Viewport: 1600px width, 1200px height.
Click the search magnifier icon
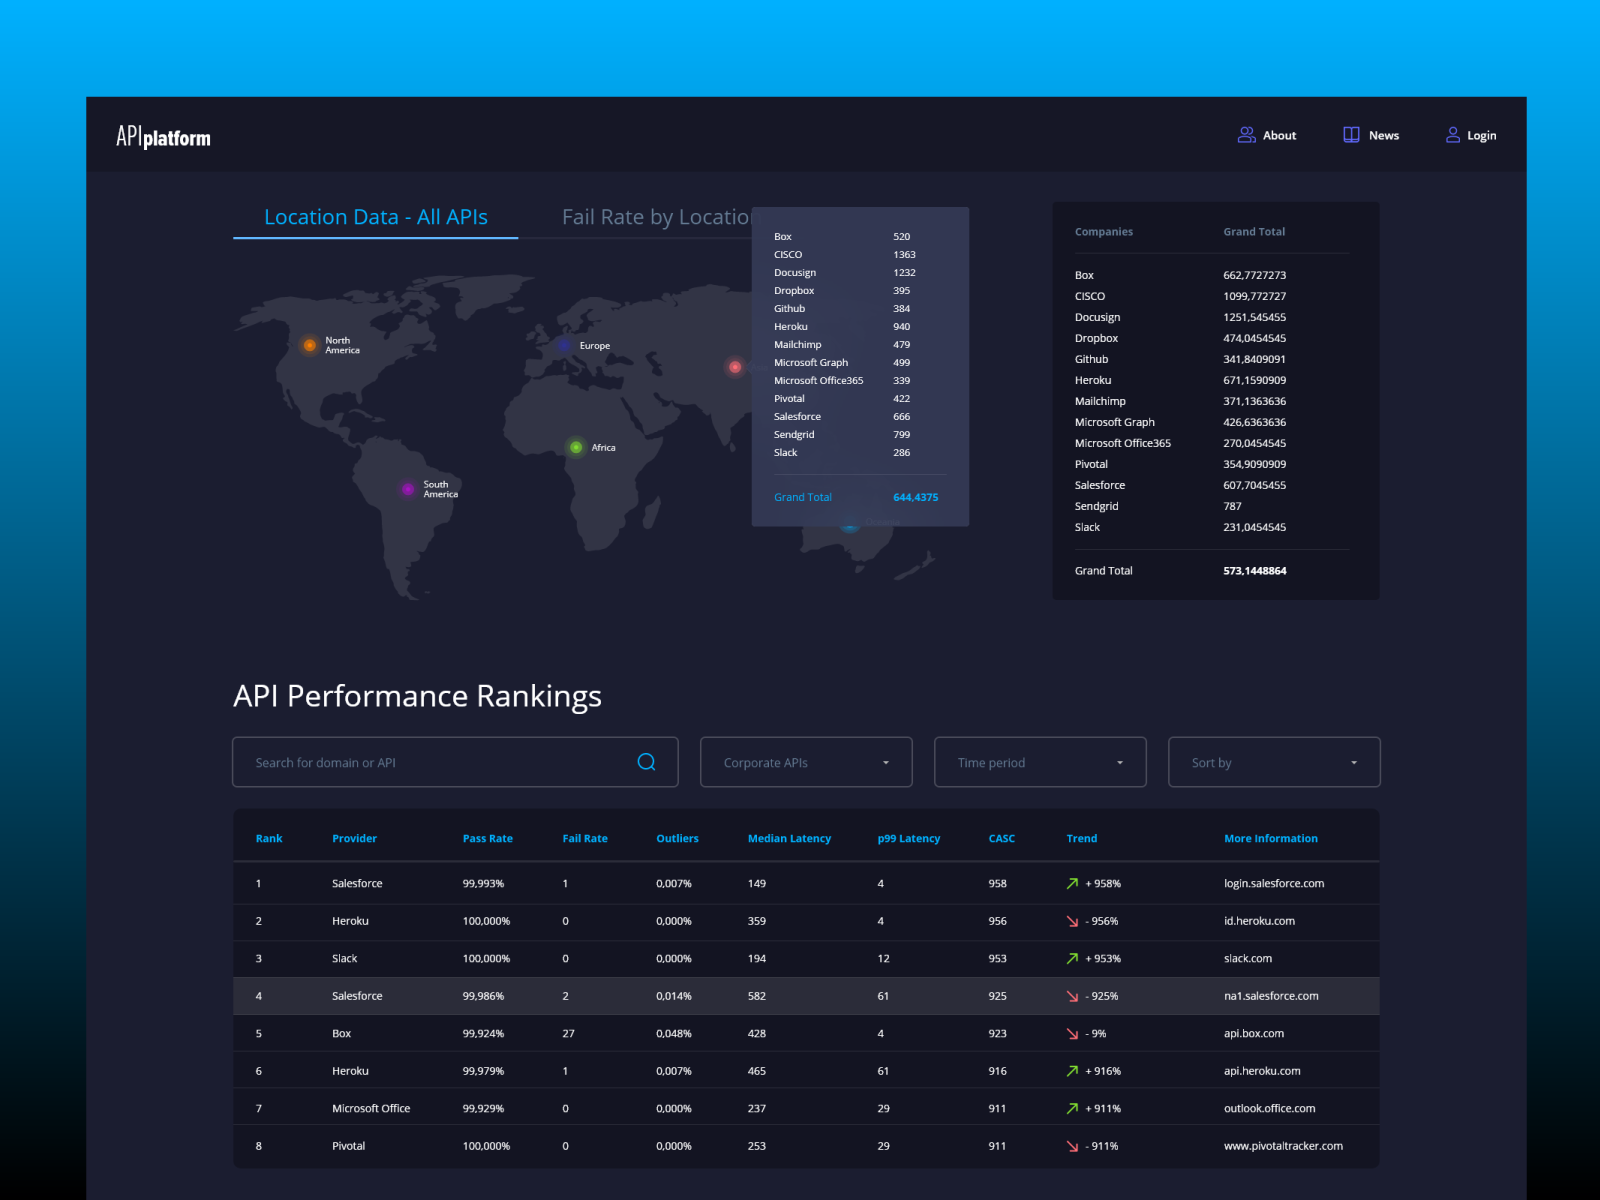coord(646,762)
